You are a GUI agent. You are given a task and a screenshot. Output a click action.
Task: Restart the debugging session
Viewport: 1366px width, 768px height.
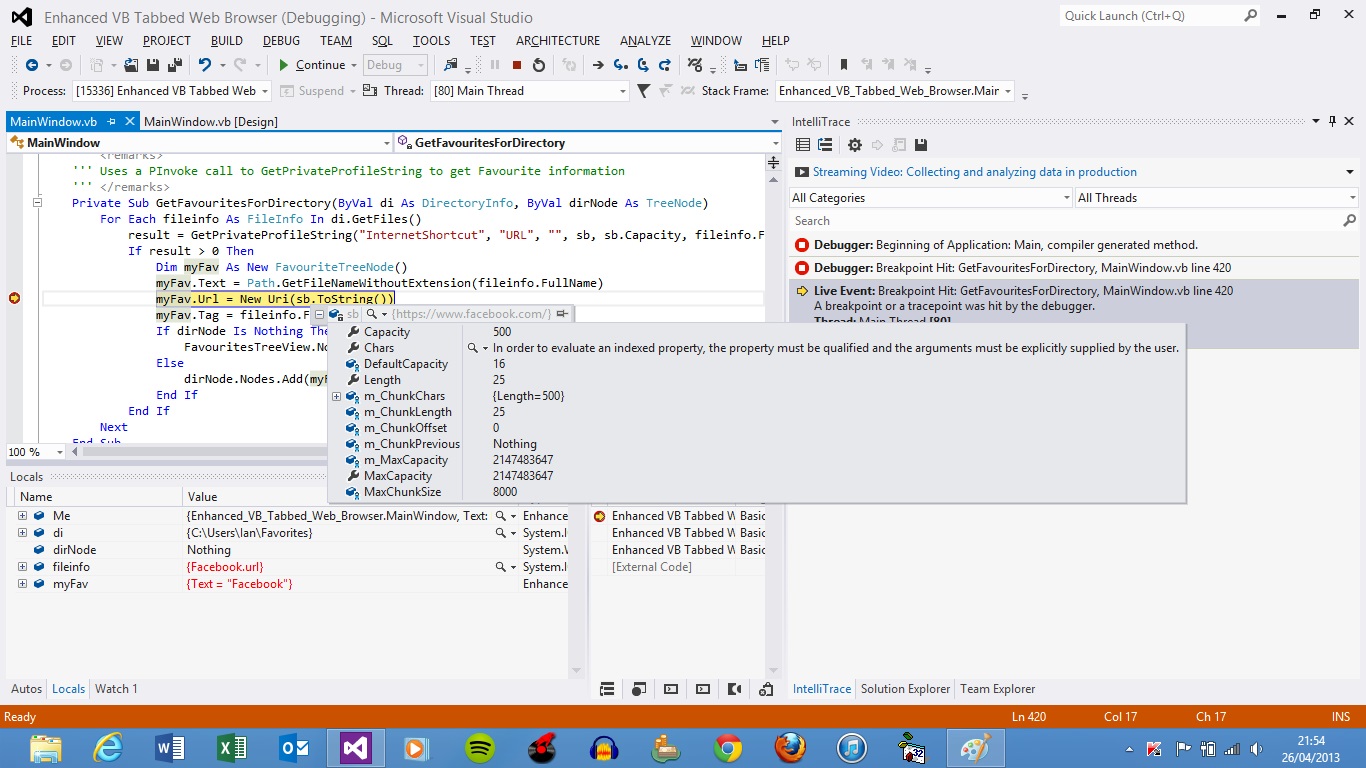(539, 65)
